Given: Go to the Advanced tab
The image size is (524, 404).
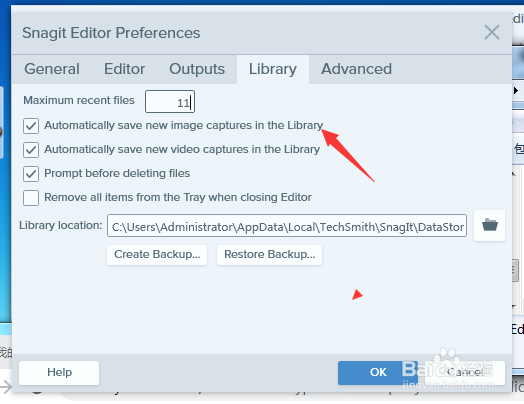Looking at the screenshot, I should pos(356,69).
